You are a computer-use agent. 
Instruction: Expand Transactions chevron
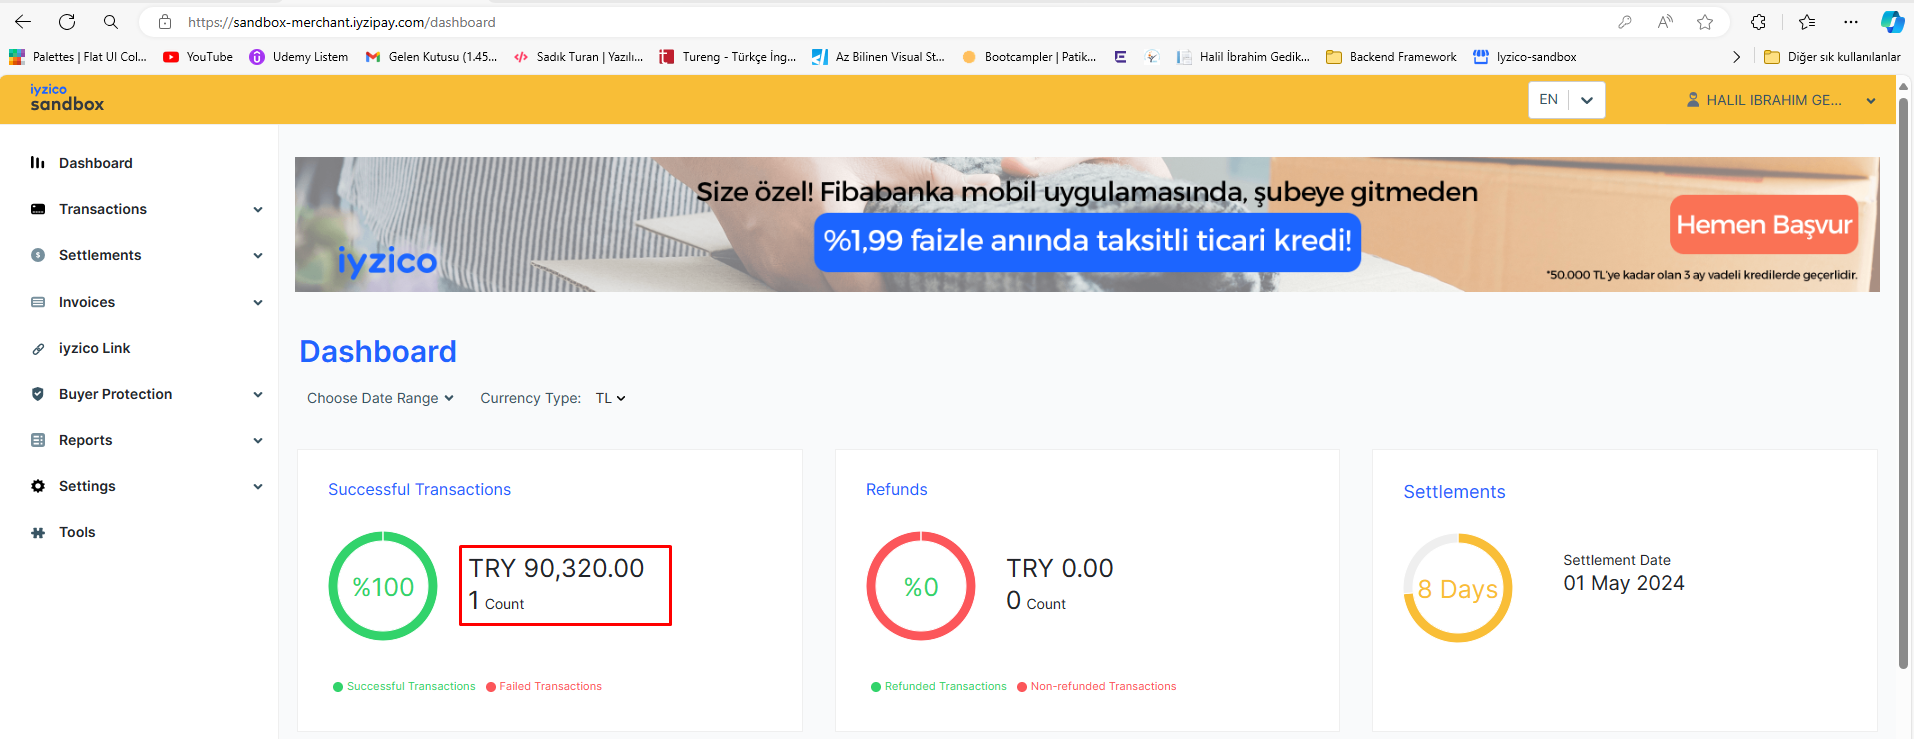258,209
